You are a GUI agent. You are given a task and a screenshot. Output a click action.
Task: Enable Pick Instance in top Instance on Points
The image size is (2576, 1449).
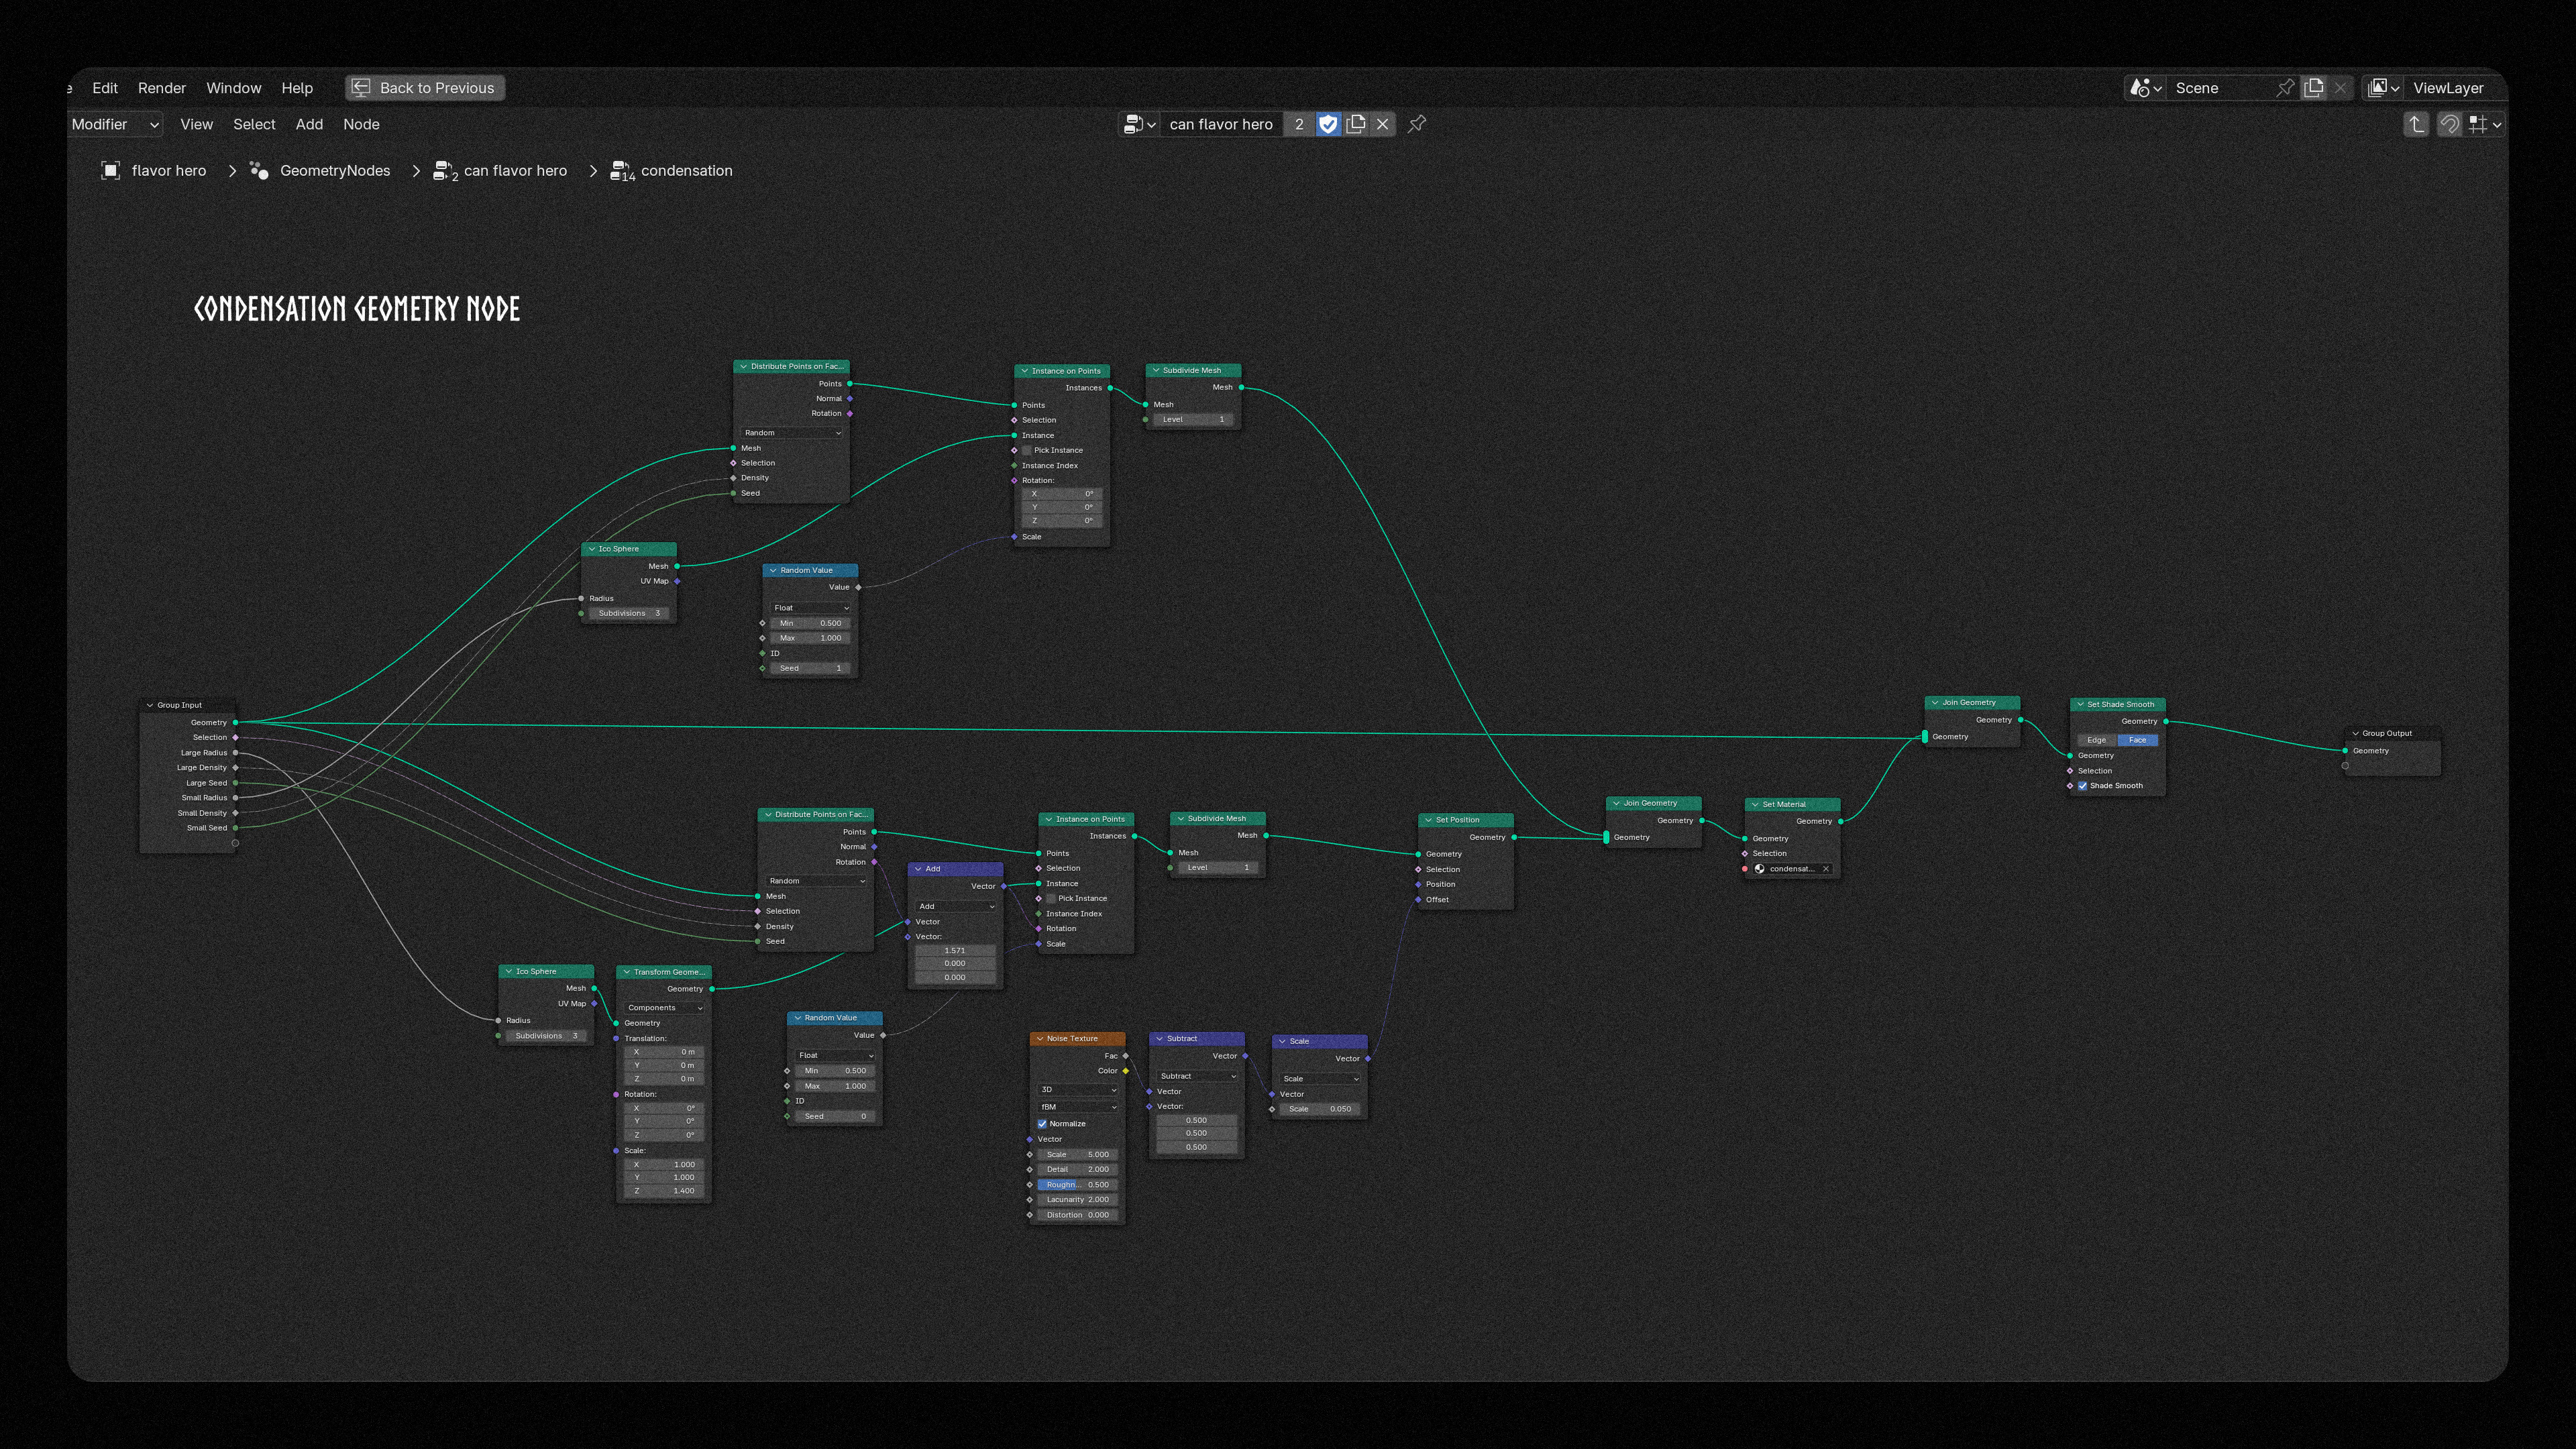tap(1026, 450)
